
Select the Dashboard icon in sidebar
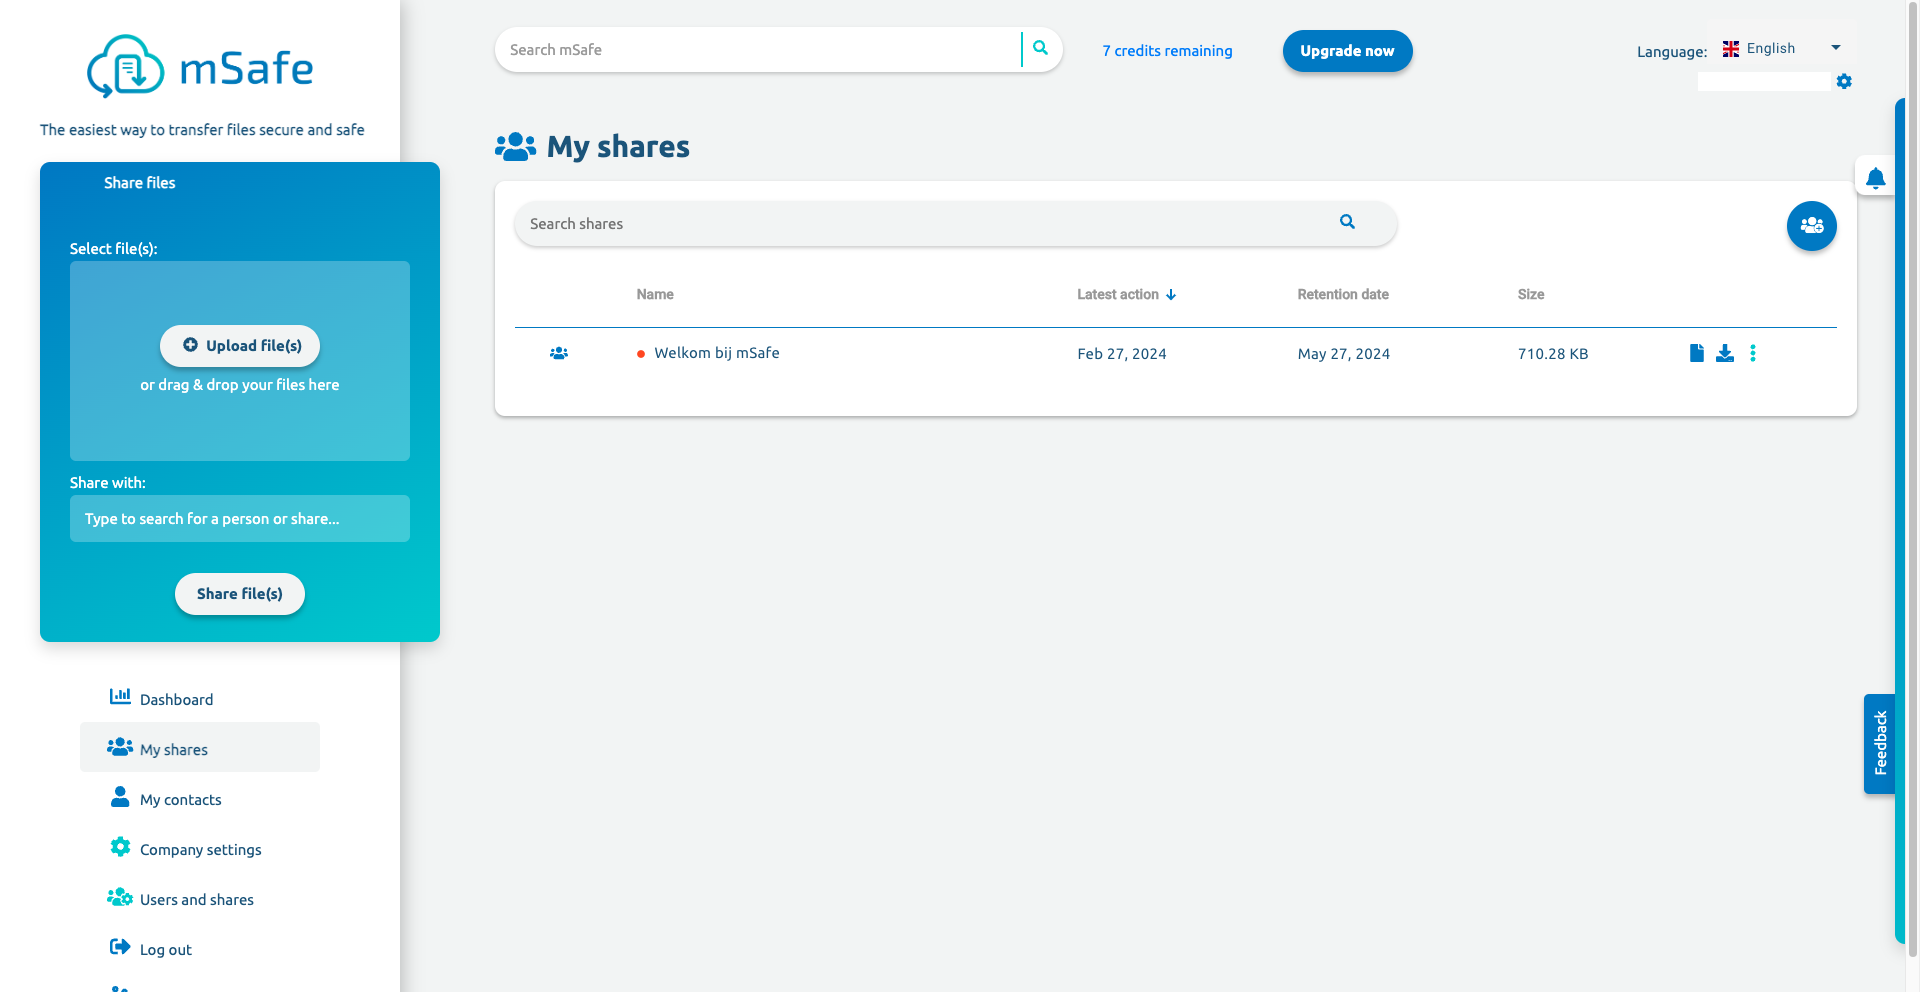point(120,697)
